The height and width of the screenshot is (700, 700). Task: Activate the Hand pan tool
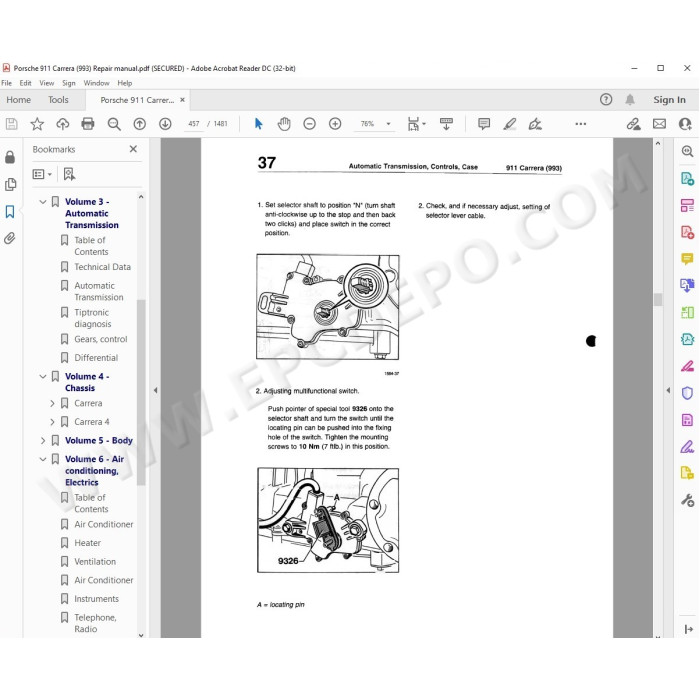pyautogui.click(x=284, y=124)
